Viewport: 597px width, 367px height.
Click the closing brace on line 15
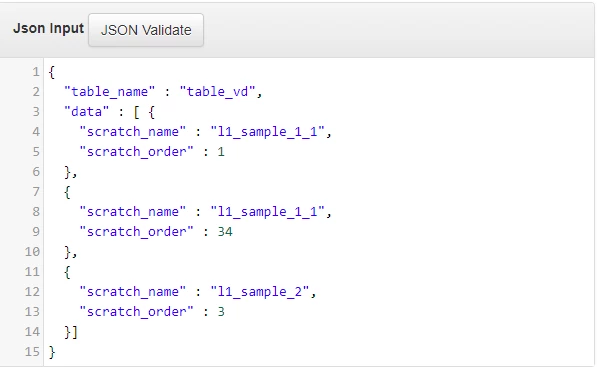coord(52,352)
